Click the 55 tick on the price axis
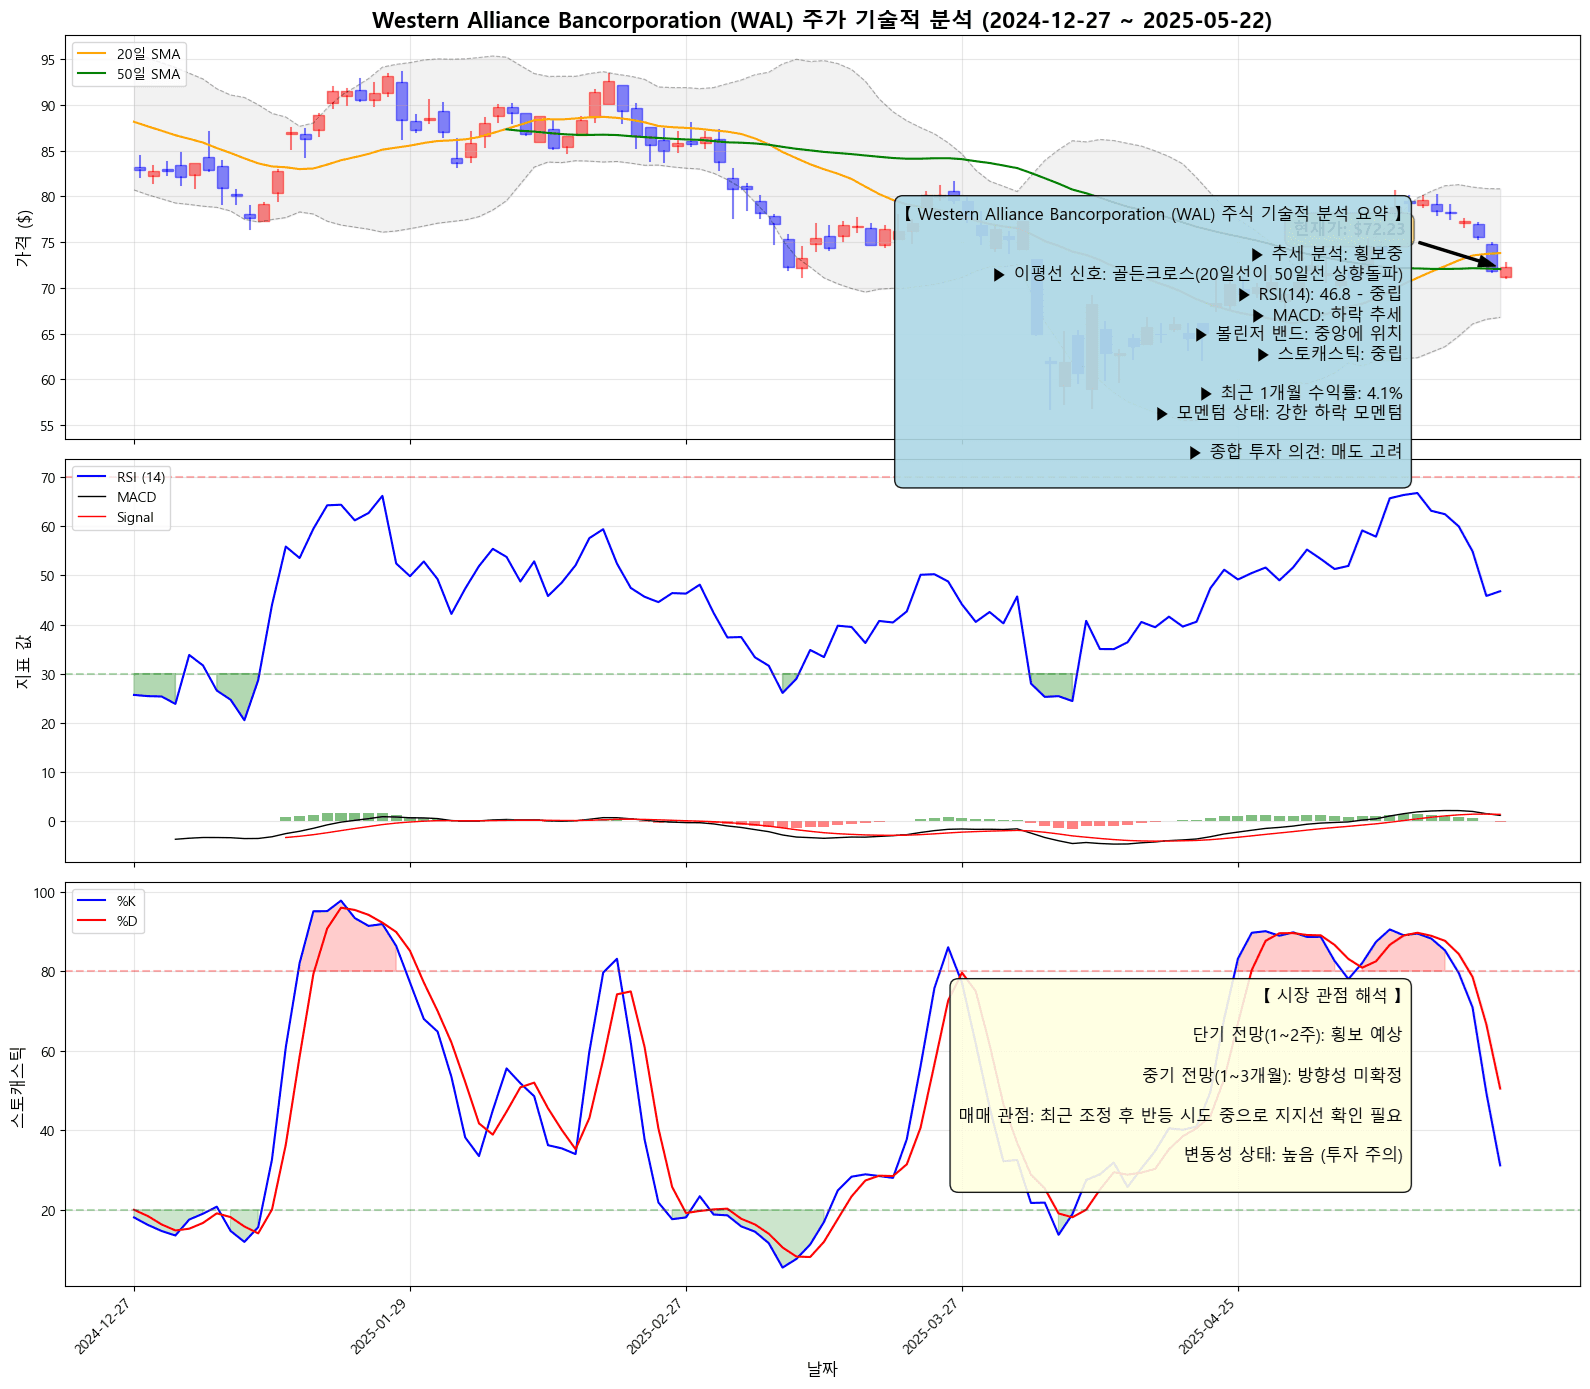Image resolution: width=1590 pixels, height=1389 pixels. click(48, 426)
